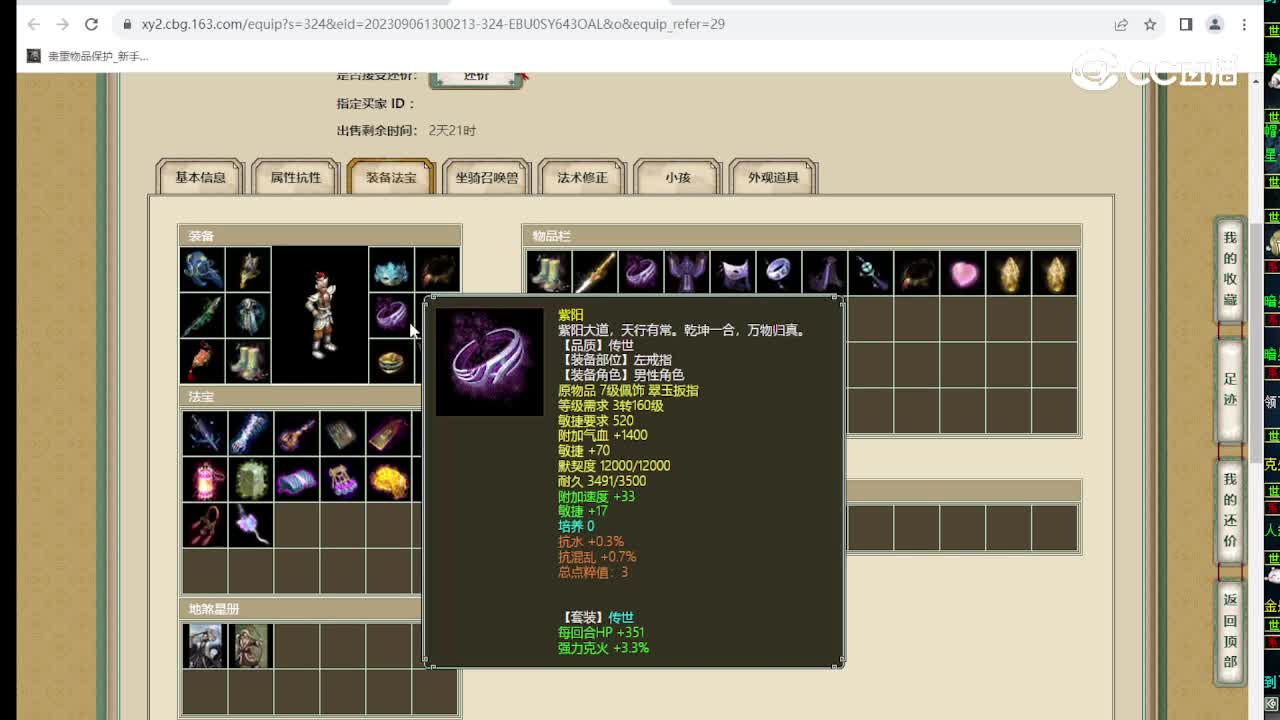Select the red flag magic treasure
The height and width of the screenshot is (720, 1280).
coord(389,433)
